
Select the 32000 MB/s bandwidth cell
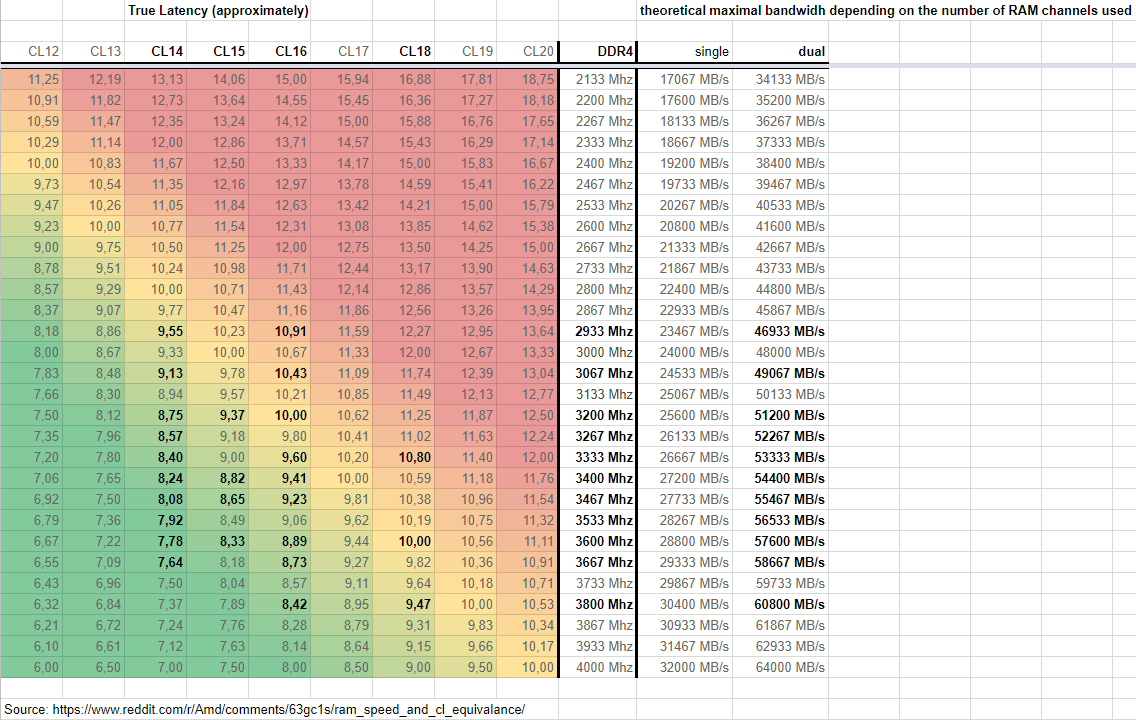tap(685, 667)
